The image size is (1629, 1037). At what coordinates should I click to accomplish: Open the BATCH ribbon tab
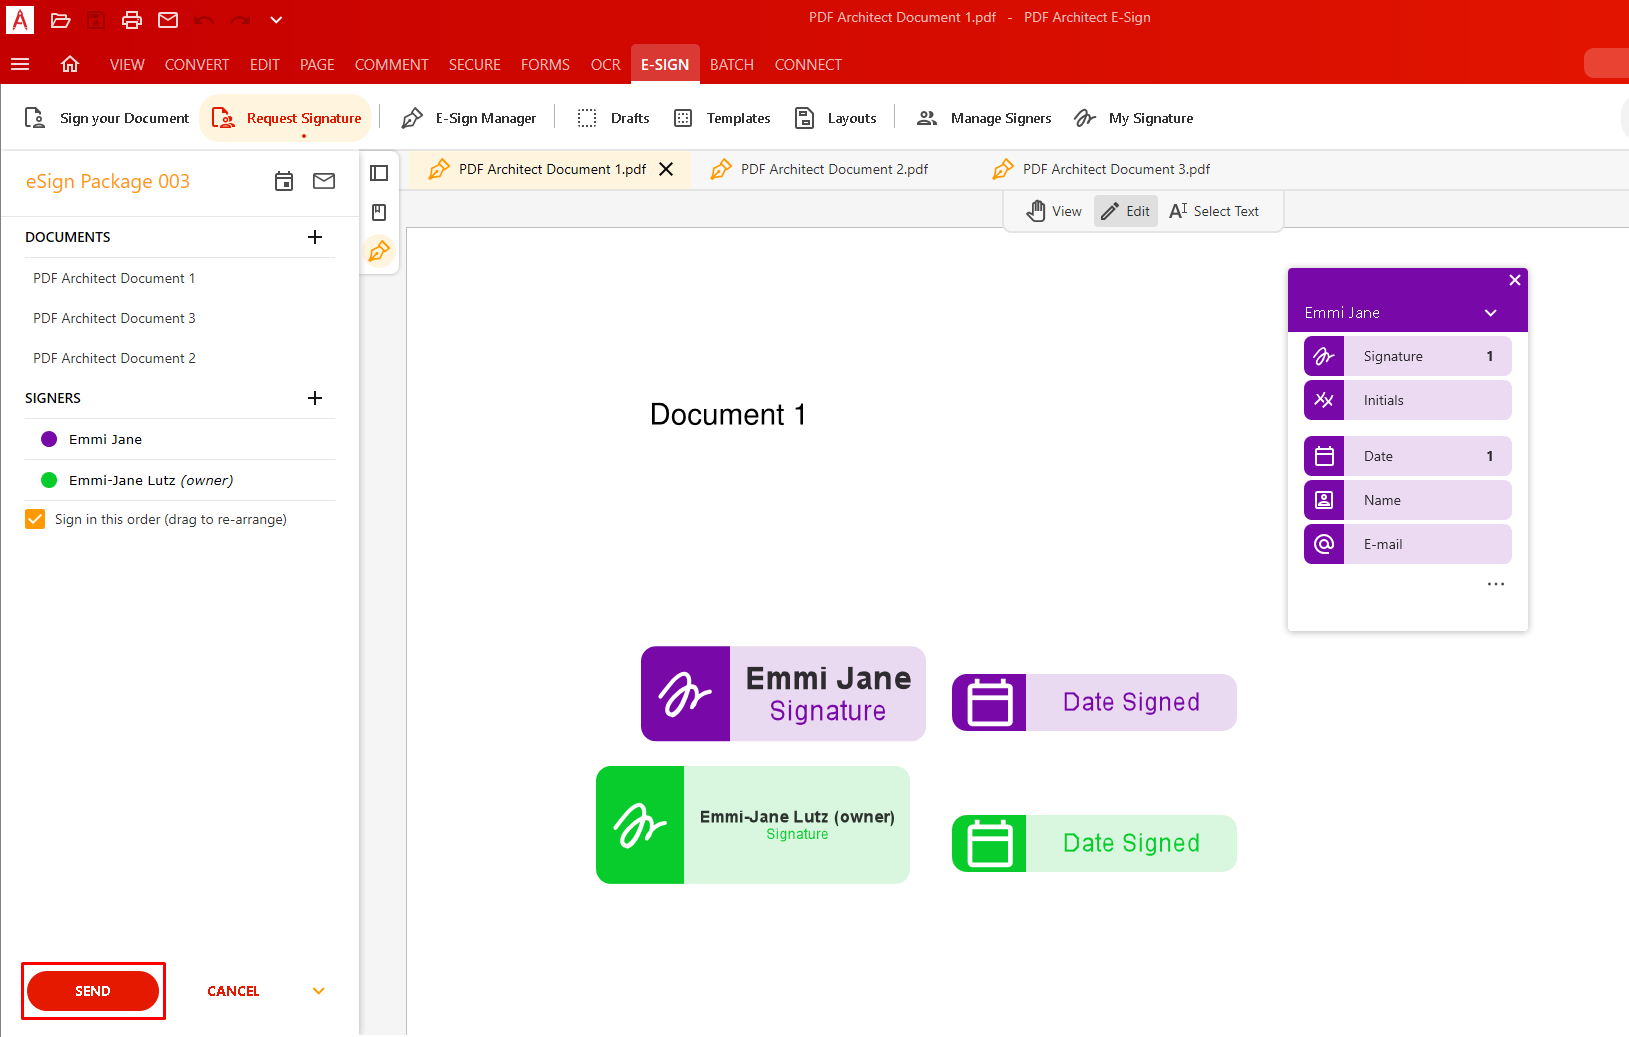click(732, 64)
